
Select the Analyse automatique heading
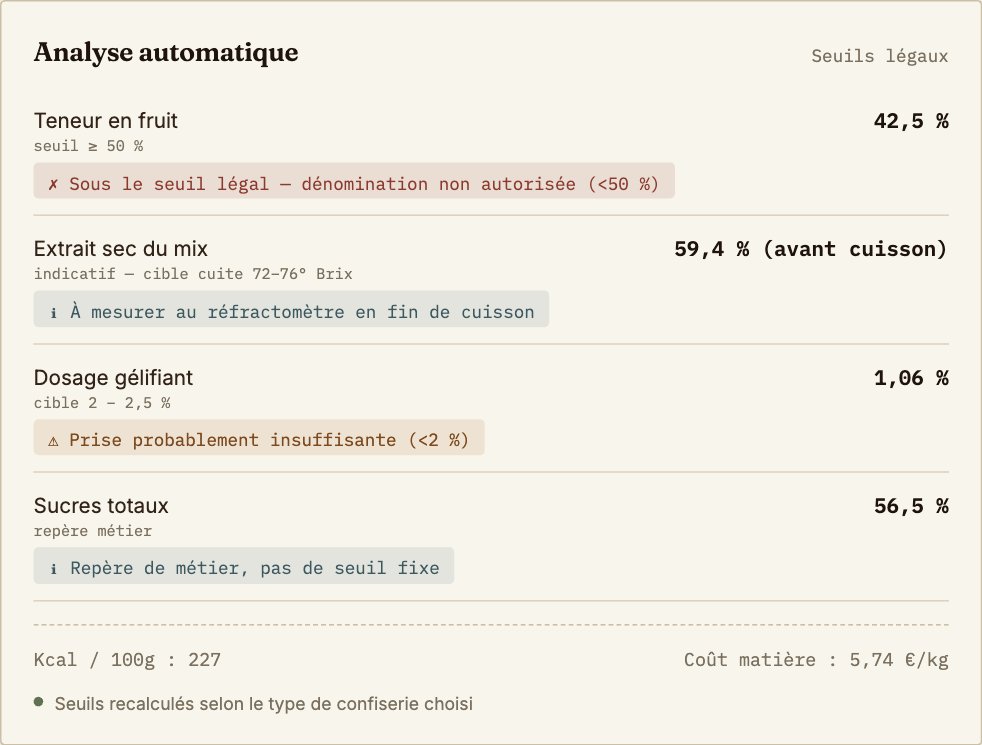pyautogui.click(x=166, y=52)
